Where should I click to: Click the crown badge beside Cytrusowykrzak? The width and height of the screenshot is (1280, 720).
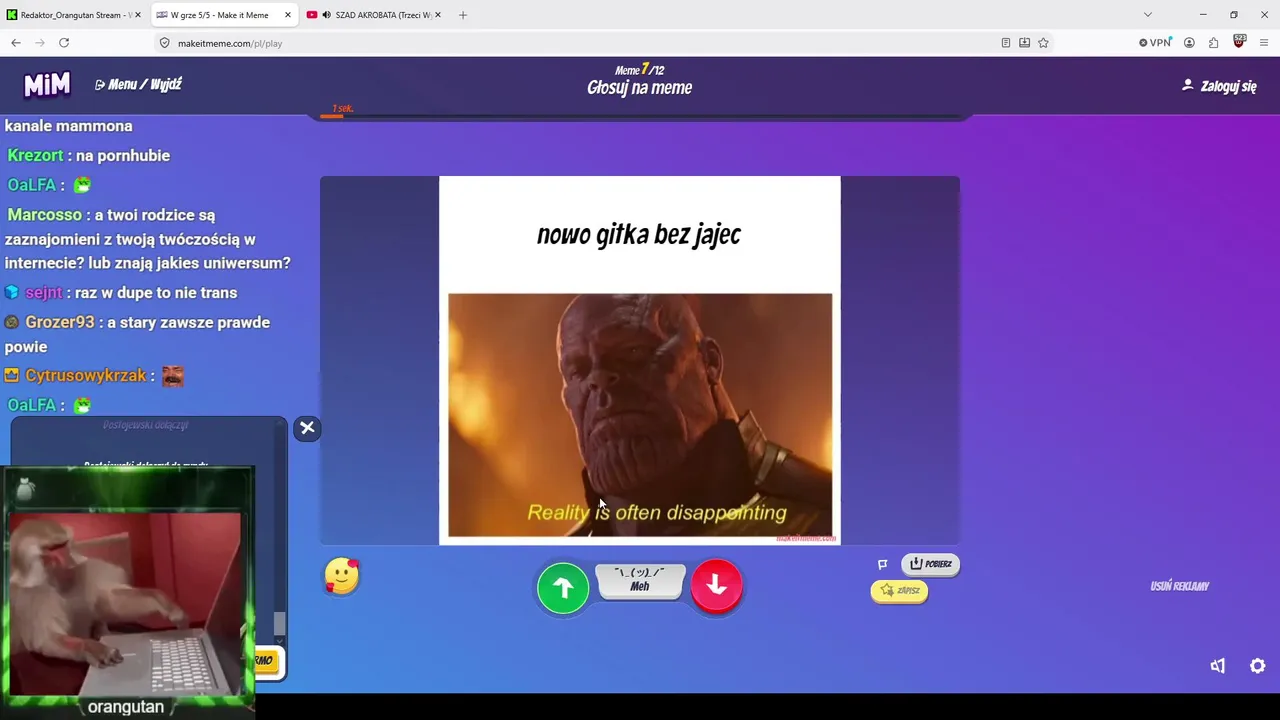(12, 376)
